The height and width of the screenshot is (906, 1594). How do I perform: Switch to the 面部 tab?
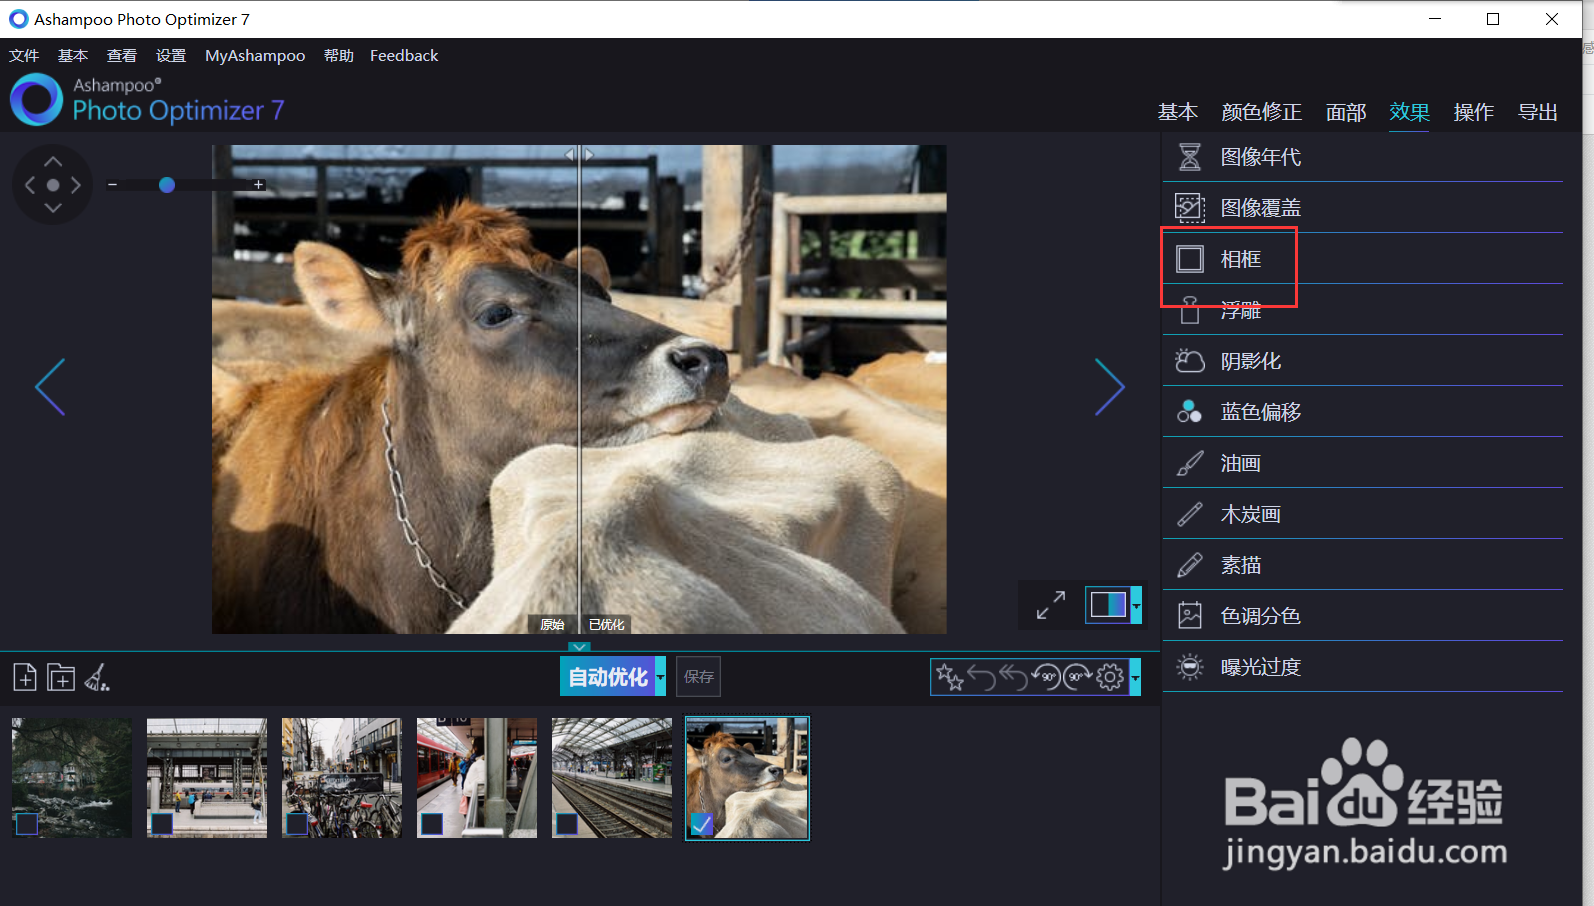pos(1346,112)
